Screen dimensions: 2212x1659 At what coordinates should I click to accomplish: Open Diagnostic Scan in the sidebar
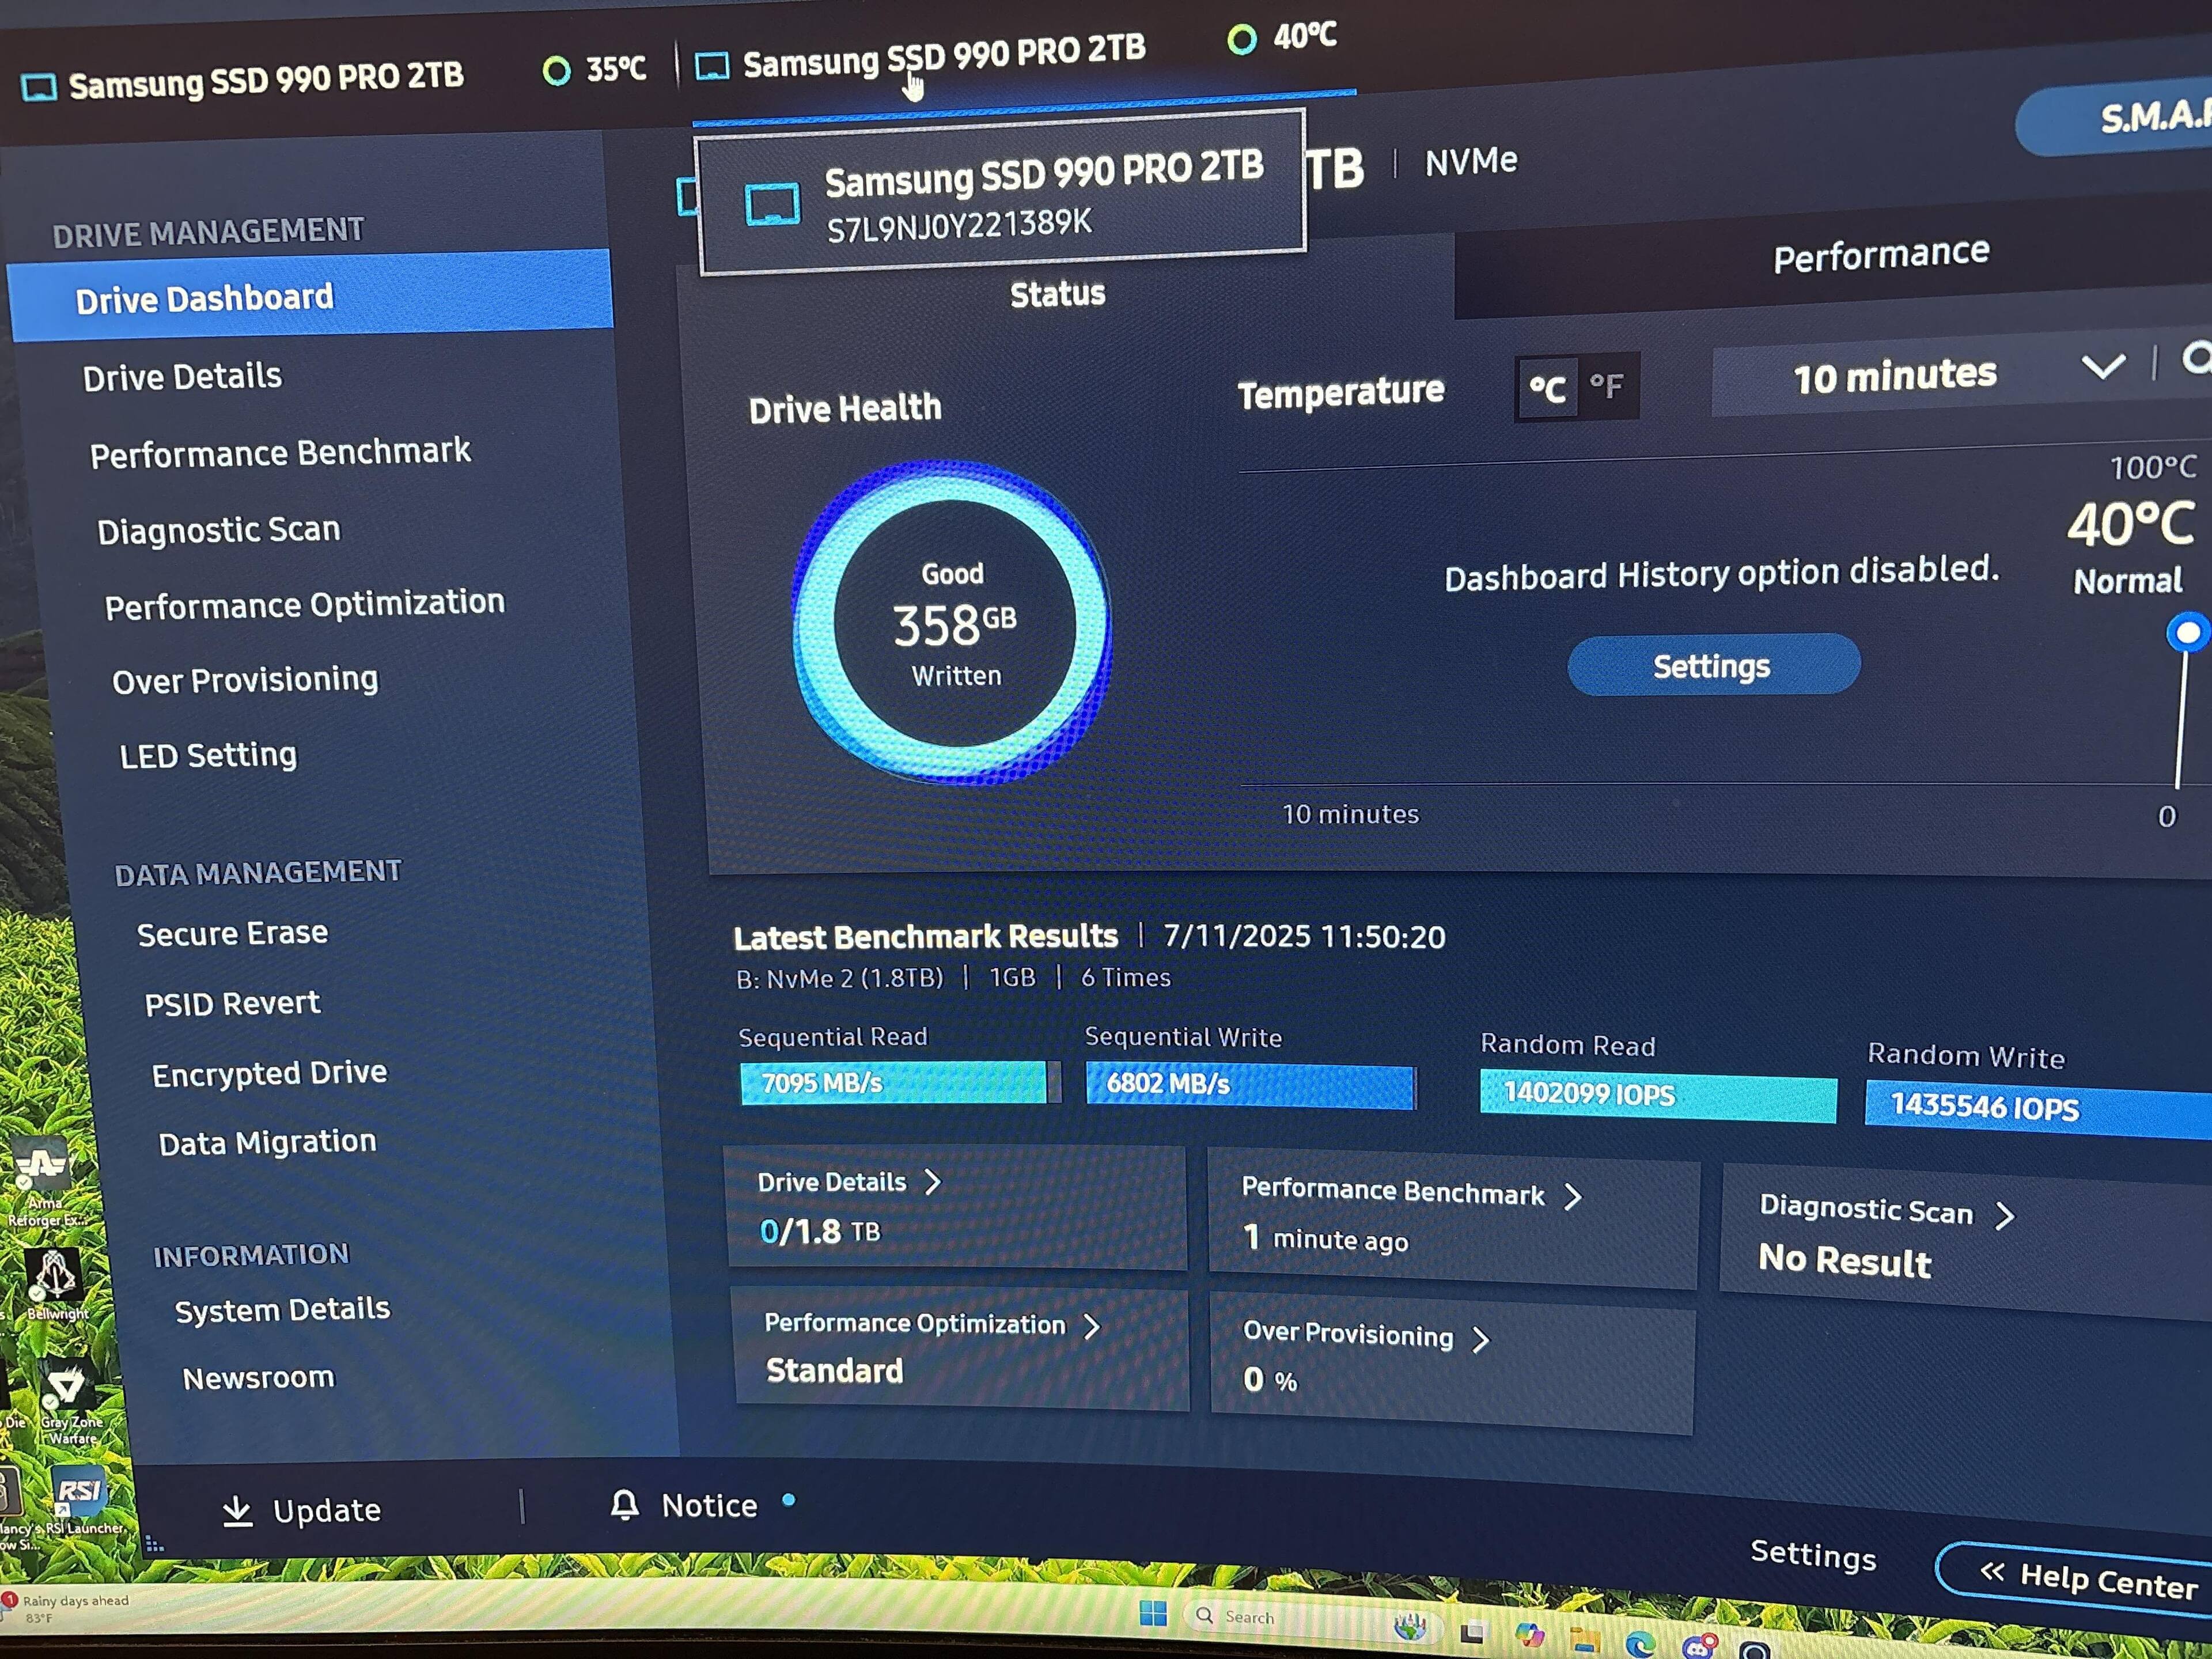pyautogui.click(x=219, y=529)
